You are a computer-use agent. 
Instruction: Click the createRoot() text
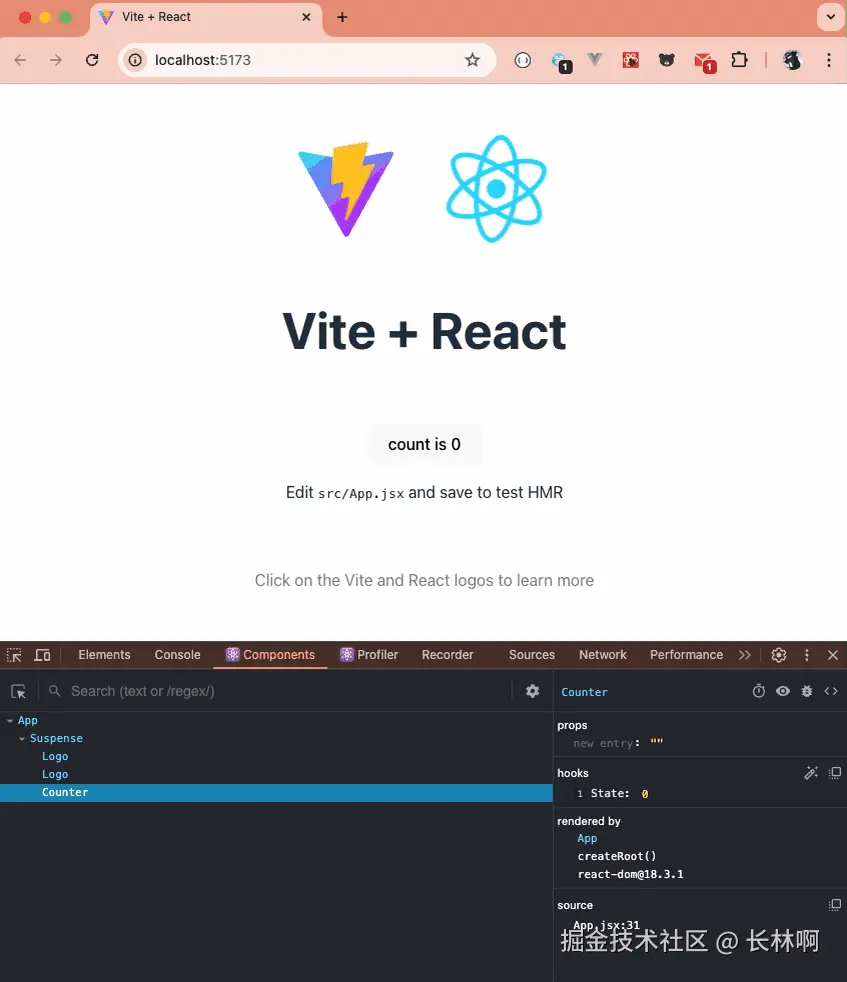pos(616,856)
